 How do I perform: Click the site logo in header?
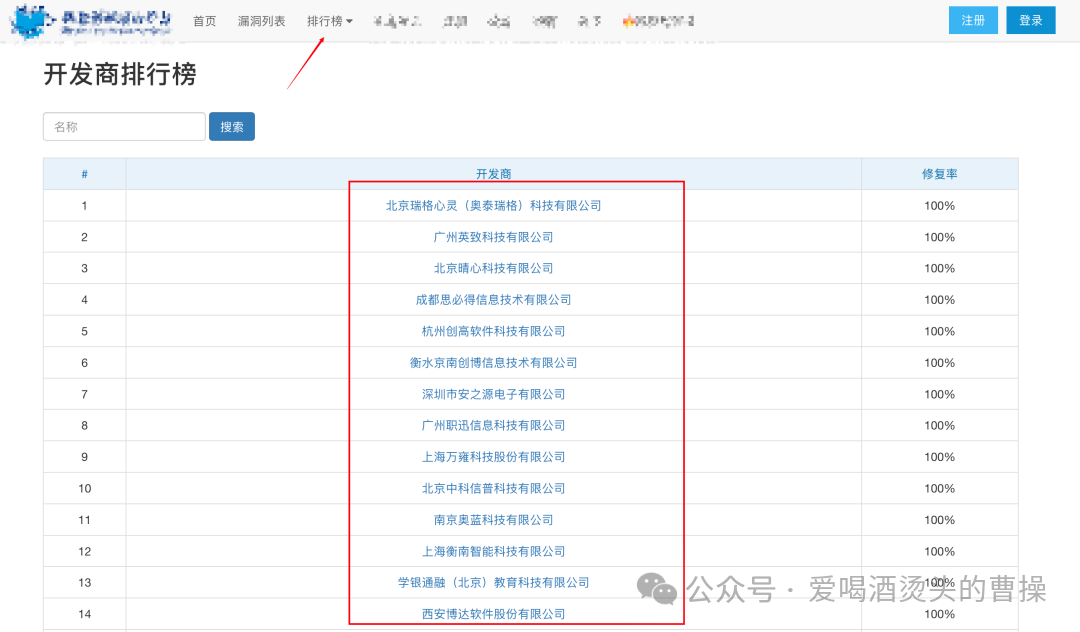click(x=91, y=21)
